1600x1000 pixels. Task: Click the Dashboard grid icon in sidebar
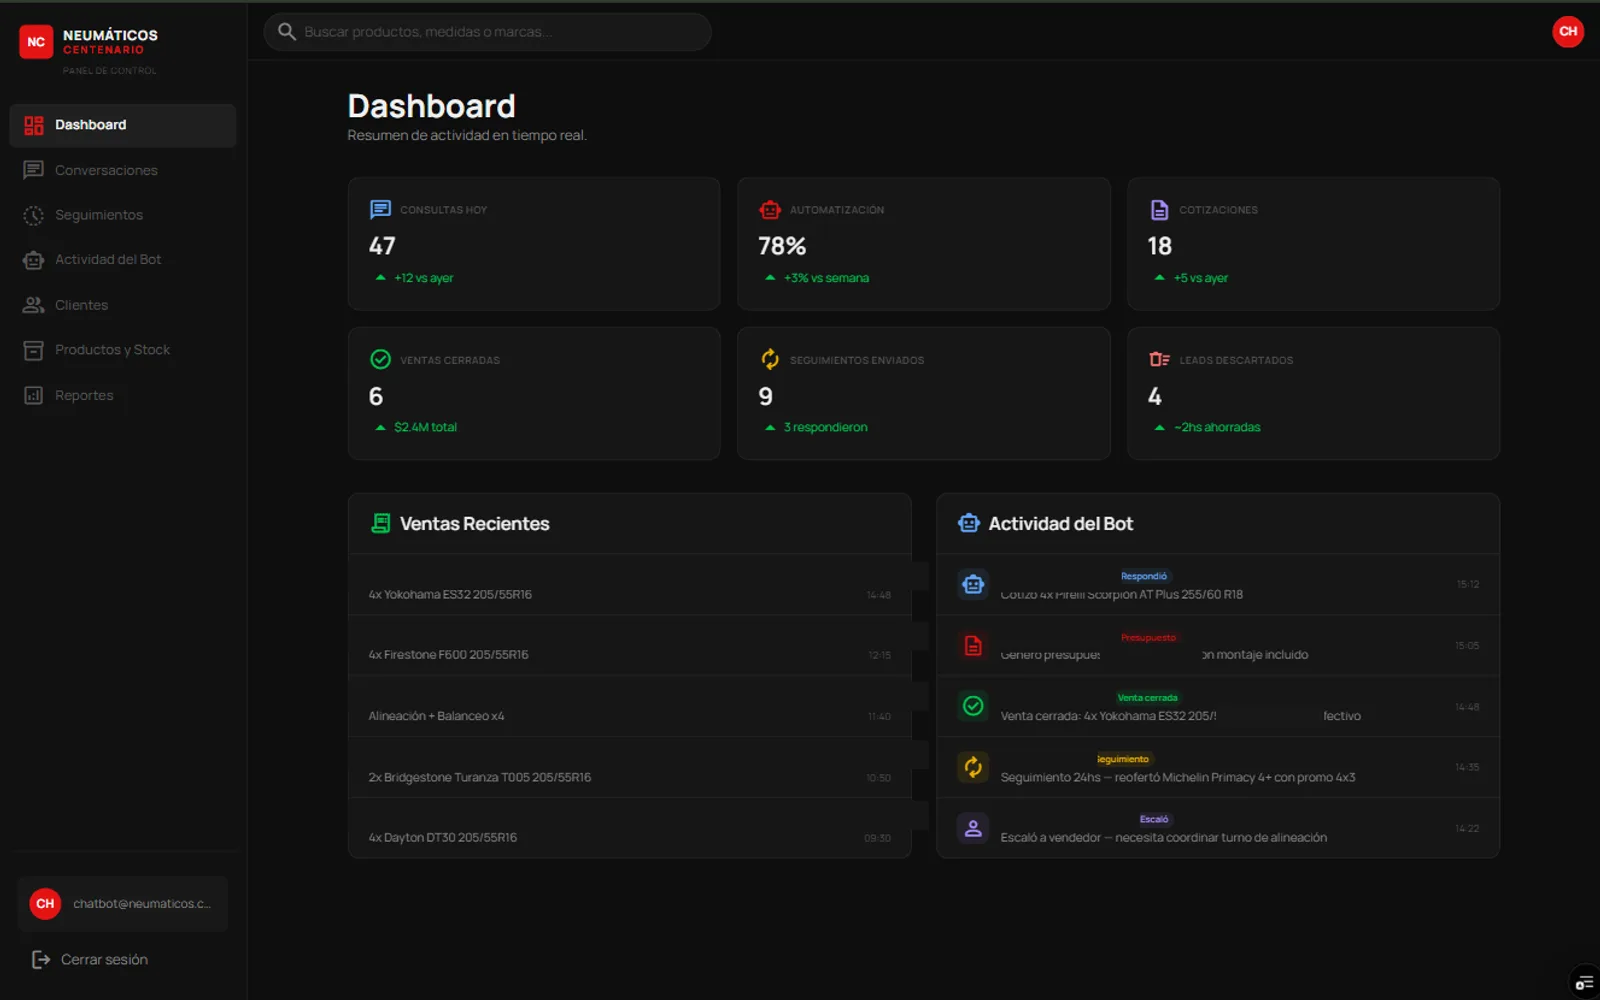click(x=34, y=125)
